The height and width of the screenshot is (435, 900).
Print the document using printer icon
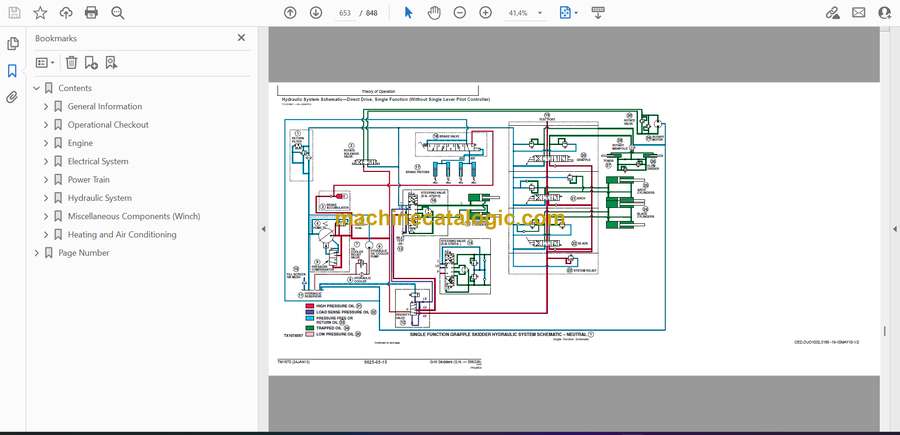click(92, 13)
